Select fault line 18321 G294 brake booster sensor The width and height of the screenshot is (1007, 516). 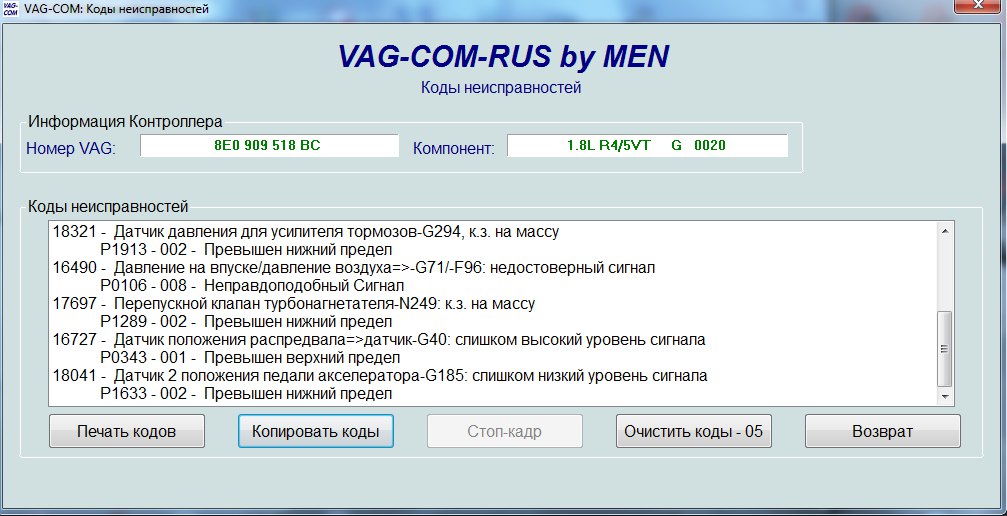pos(306,232)
